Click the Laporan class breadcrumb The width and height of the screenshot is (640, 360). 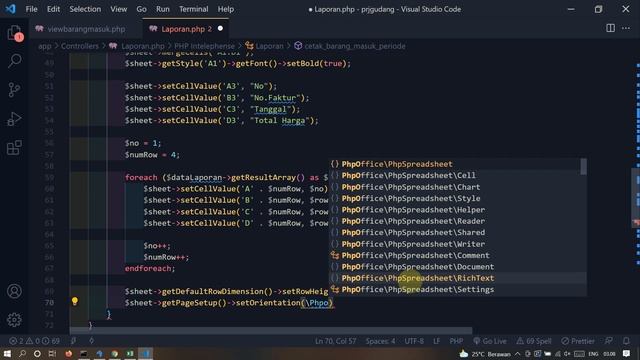[x=269, y=46]
